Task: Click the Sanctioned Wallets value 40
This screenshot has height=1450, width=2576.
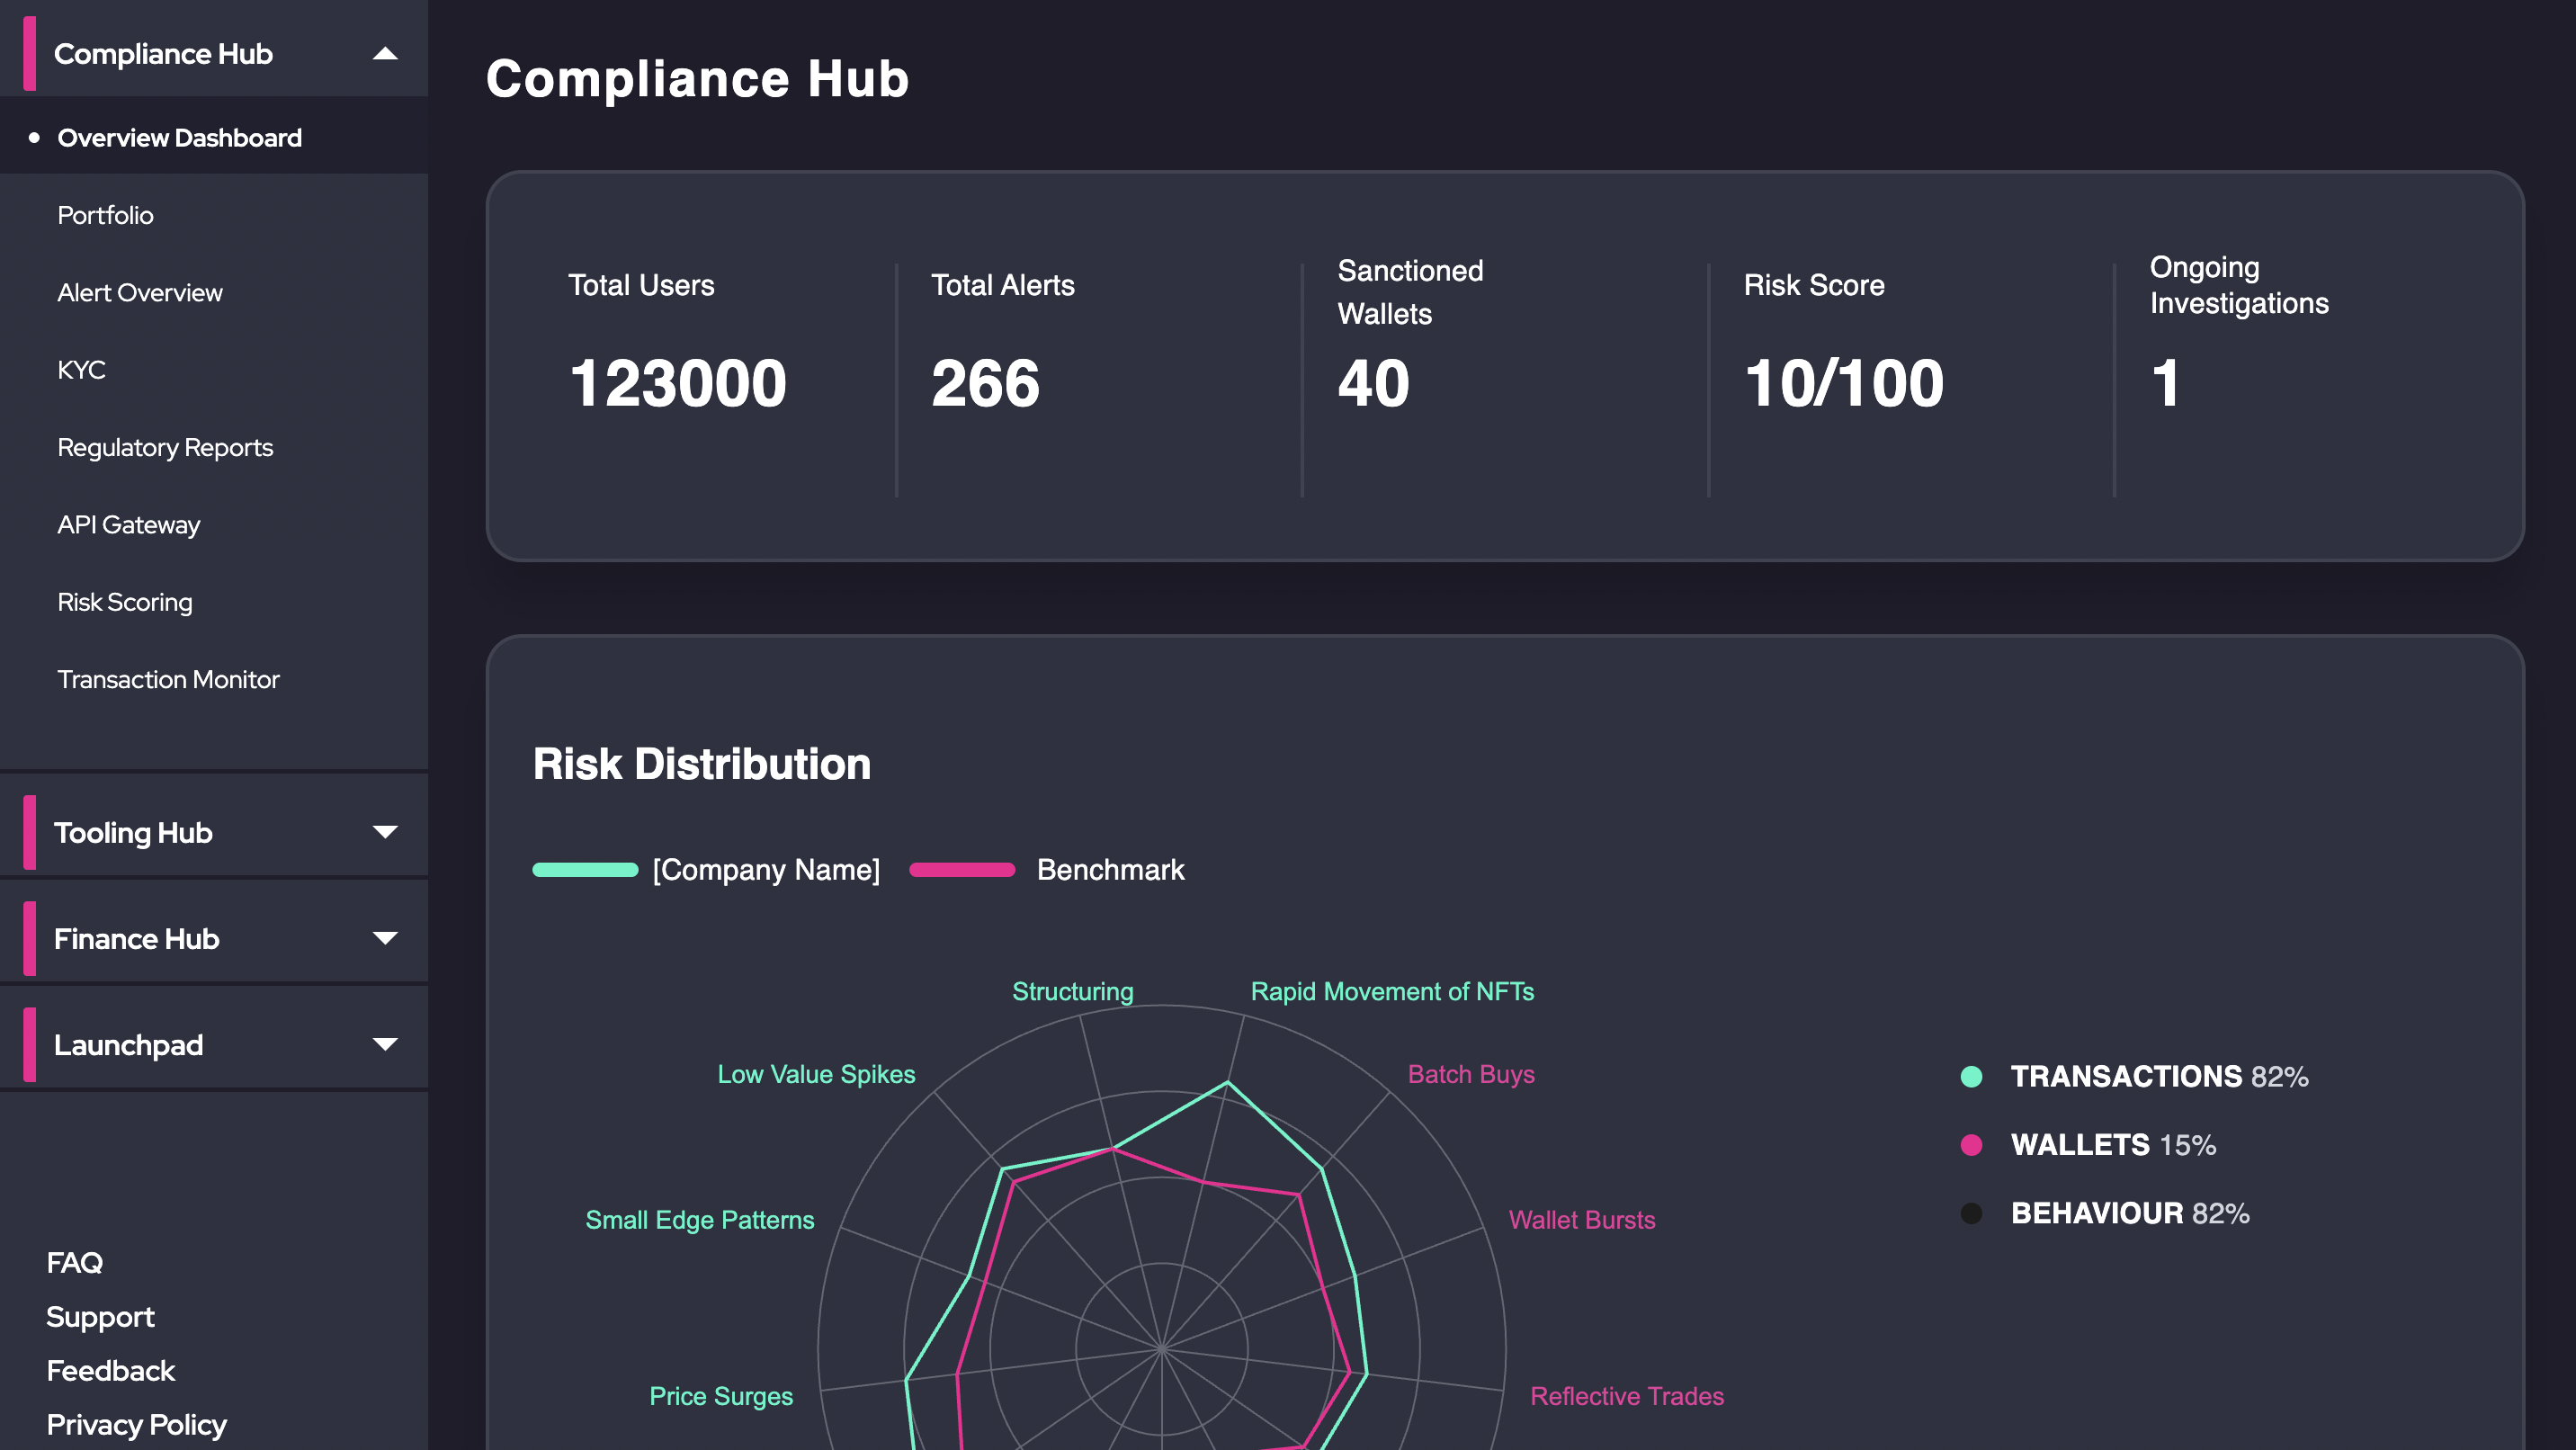Action: [1374, 383]
